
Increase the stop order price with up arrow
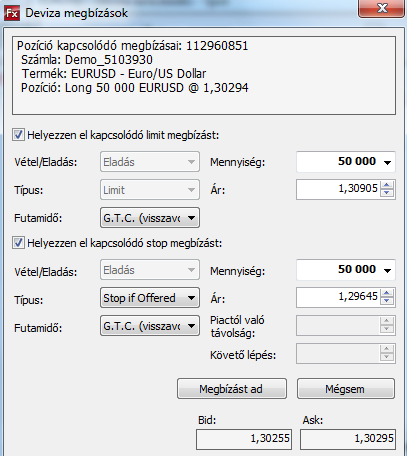pos(387,293)
